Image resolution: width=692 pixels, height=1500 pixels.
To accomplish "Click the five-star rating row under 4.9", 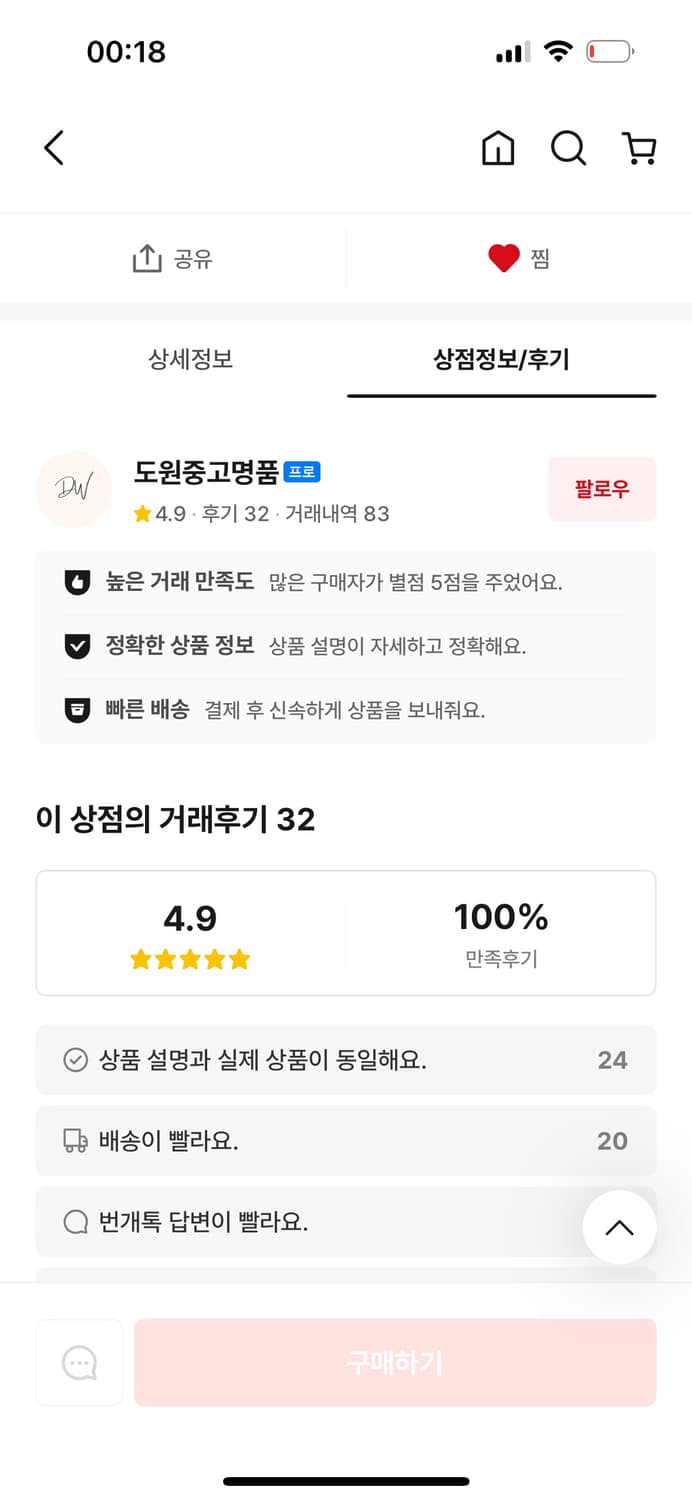I will (x=191, y=959).
